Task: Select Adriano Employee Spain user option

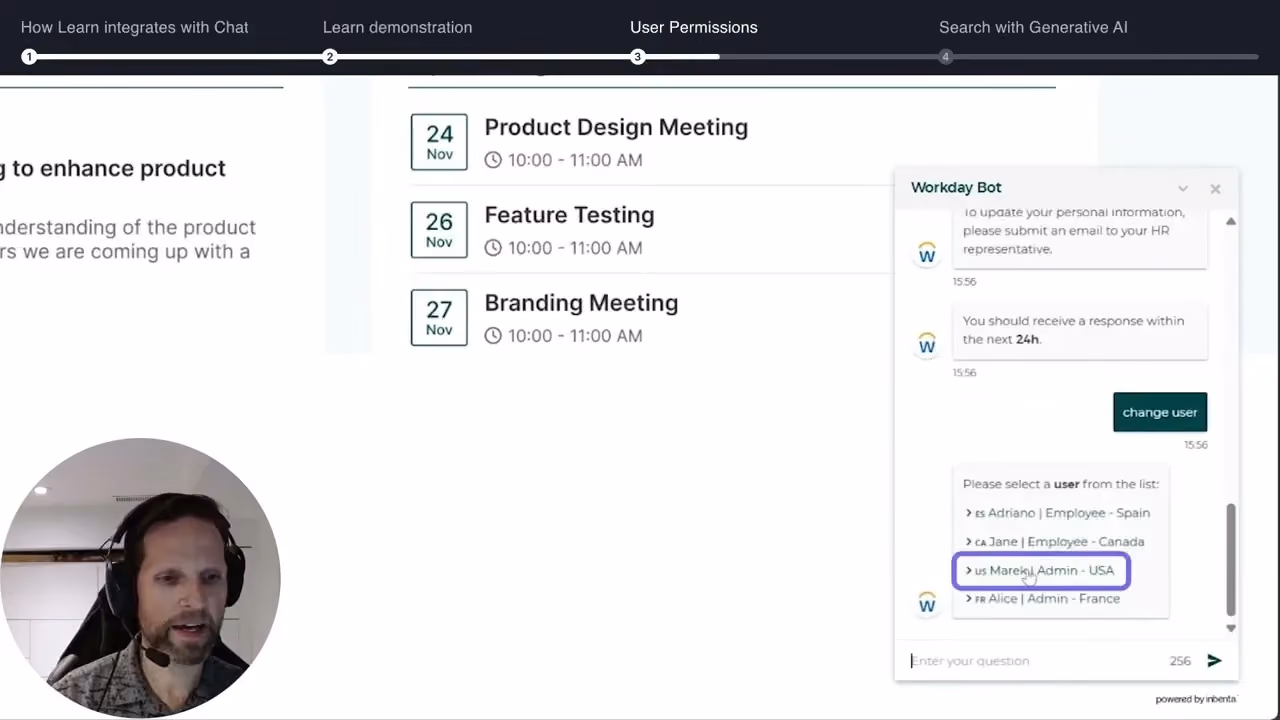Action: pos(1057,513)
